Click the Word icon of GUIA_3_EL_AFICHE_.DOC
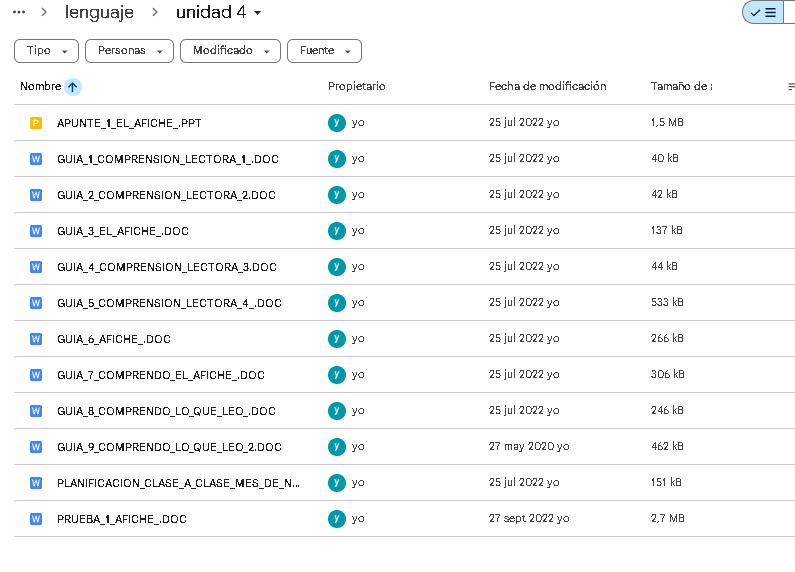Viewport: 795px width, 572px height. [x=36, y=231]
